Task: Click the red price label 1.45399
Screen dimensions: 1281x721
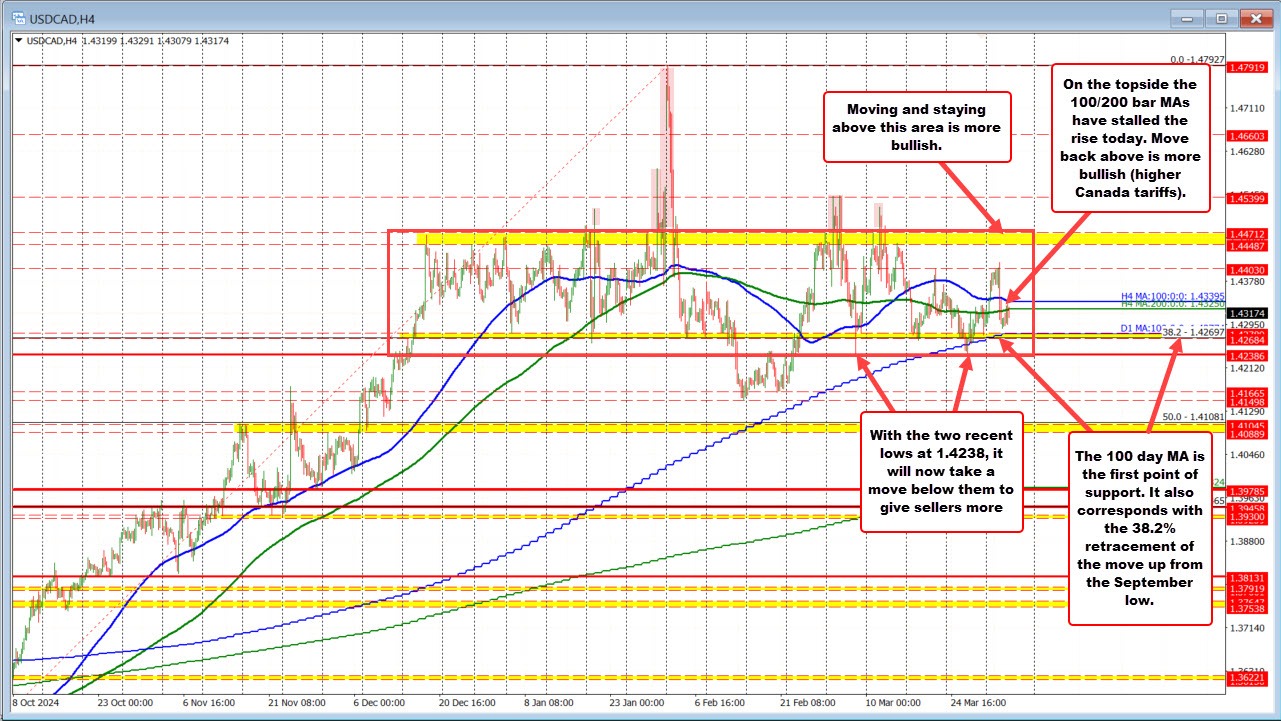Action: pos(1247,200)
